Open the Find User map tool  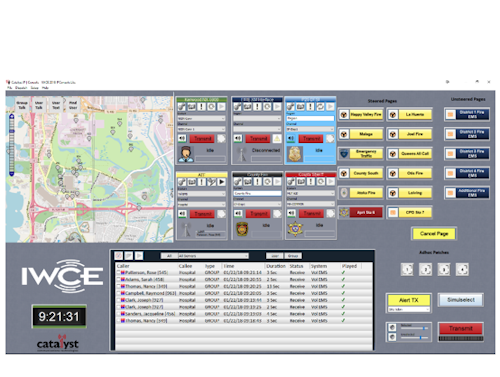73,105
